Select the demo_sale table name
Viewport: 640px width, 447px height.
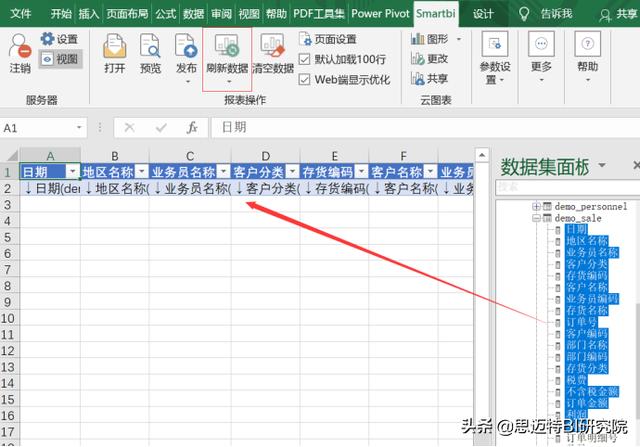[578, 218]
